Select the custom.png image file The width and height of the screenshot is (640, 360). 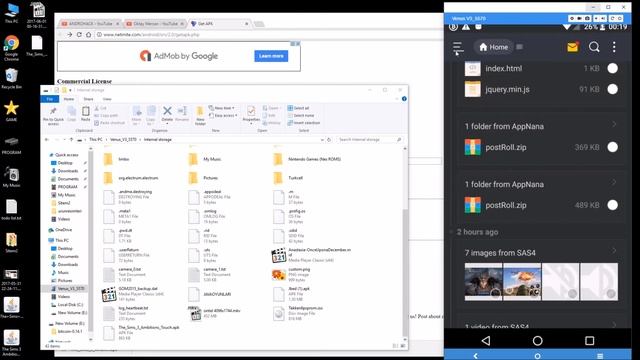point(292,274)
